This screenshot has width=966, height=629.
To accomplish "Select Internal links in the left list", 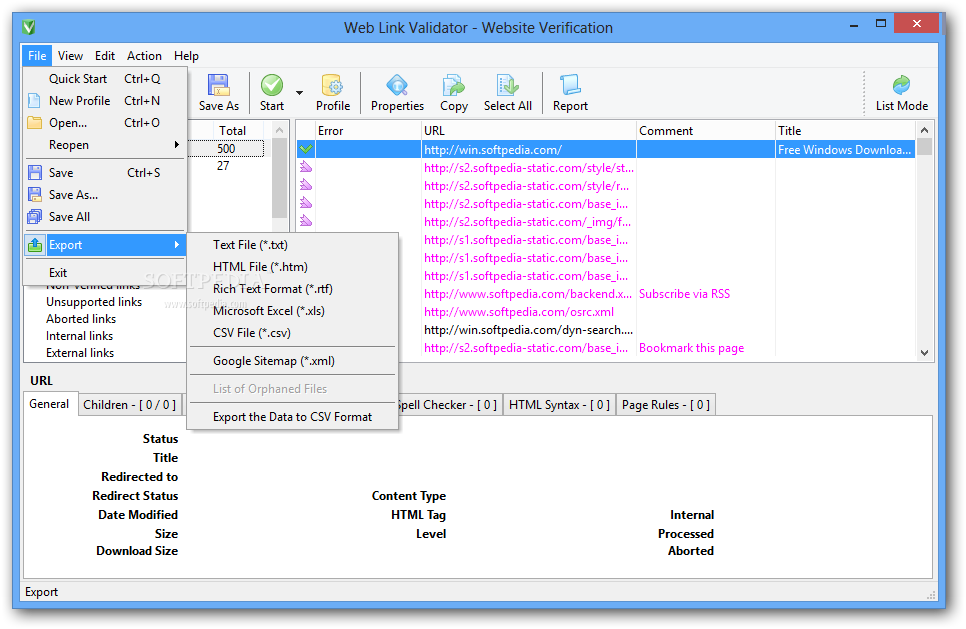I will [79, 336].
